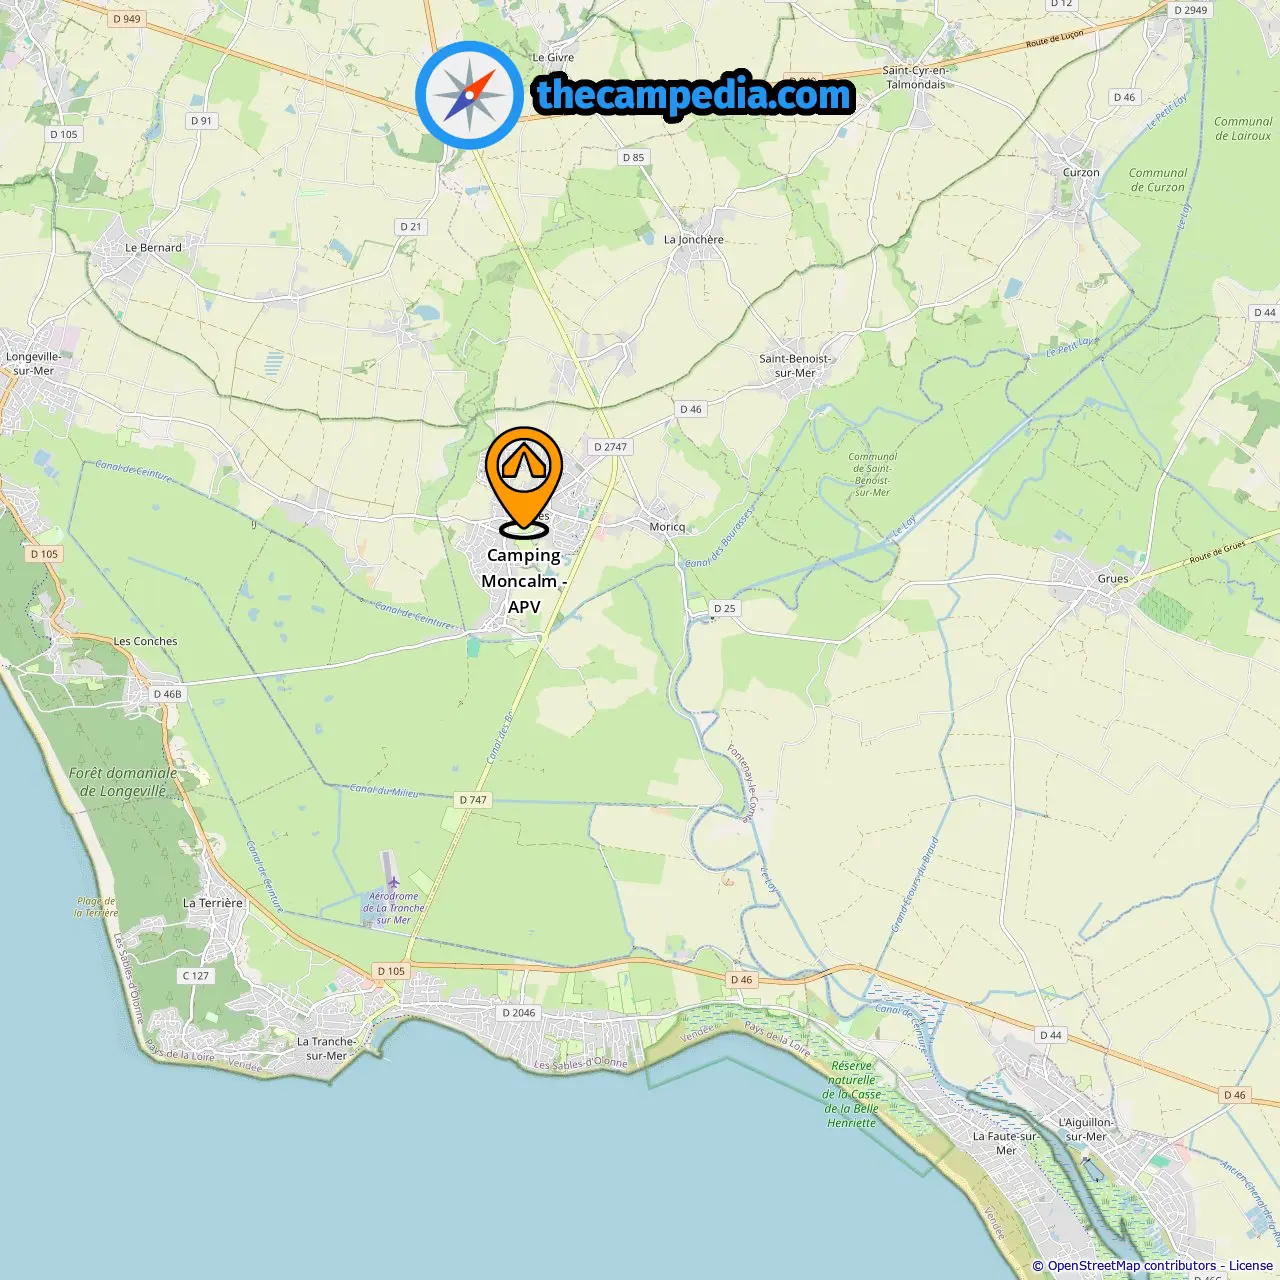Click the airplane icon at Aérodrome de La Tranche
This screenshot has height=1280, width=1280.
393,881
